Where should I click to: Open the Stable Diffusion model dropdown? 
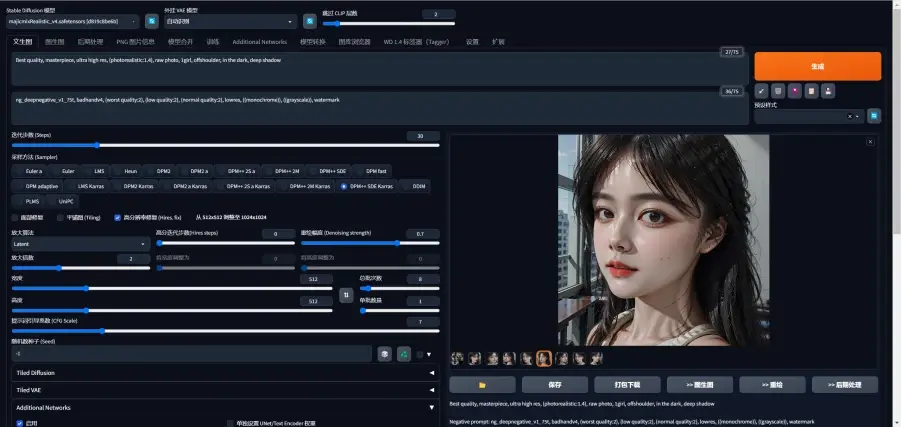72,21
